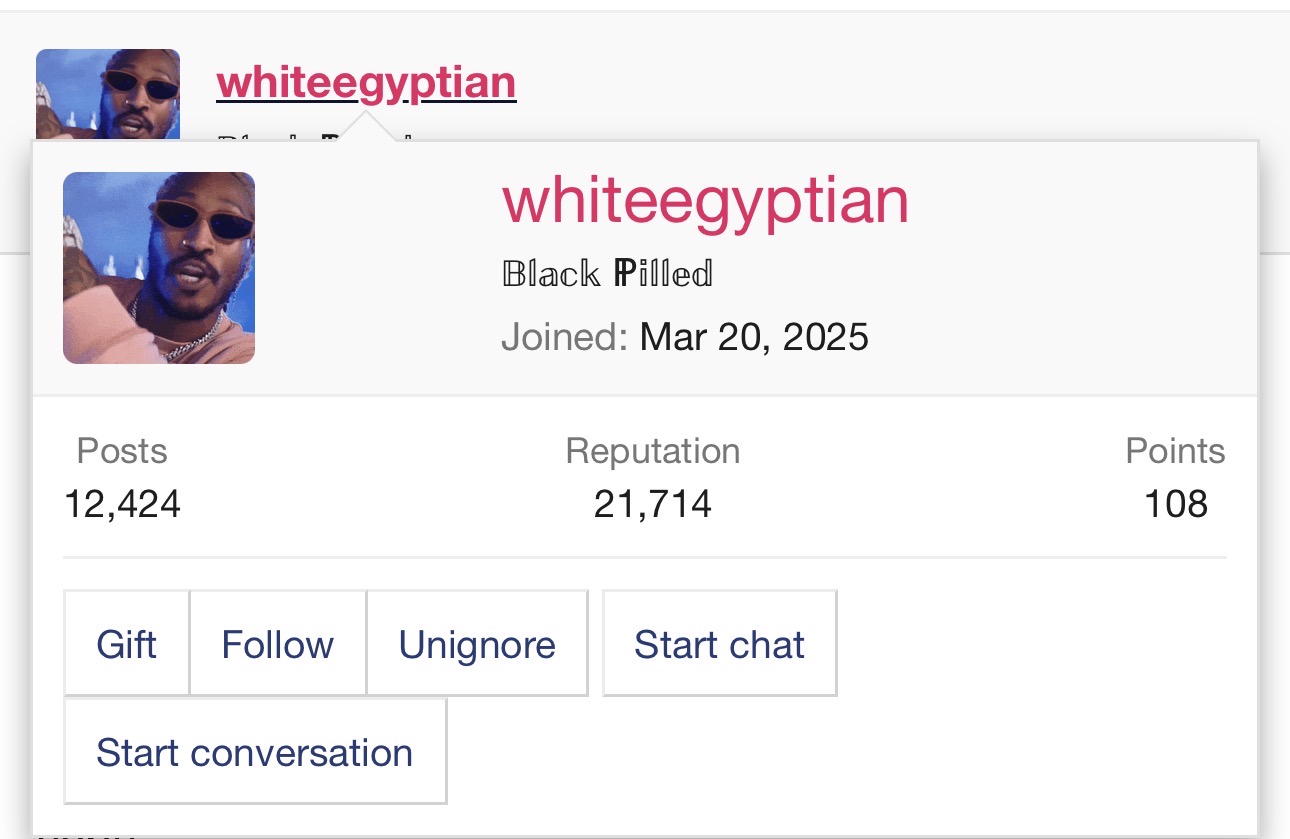Select the Black Pilled user title in card
This screenshot has height=839, width=1290.
(x=607, y=273)
